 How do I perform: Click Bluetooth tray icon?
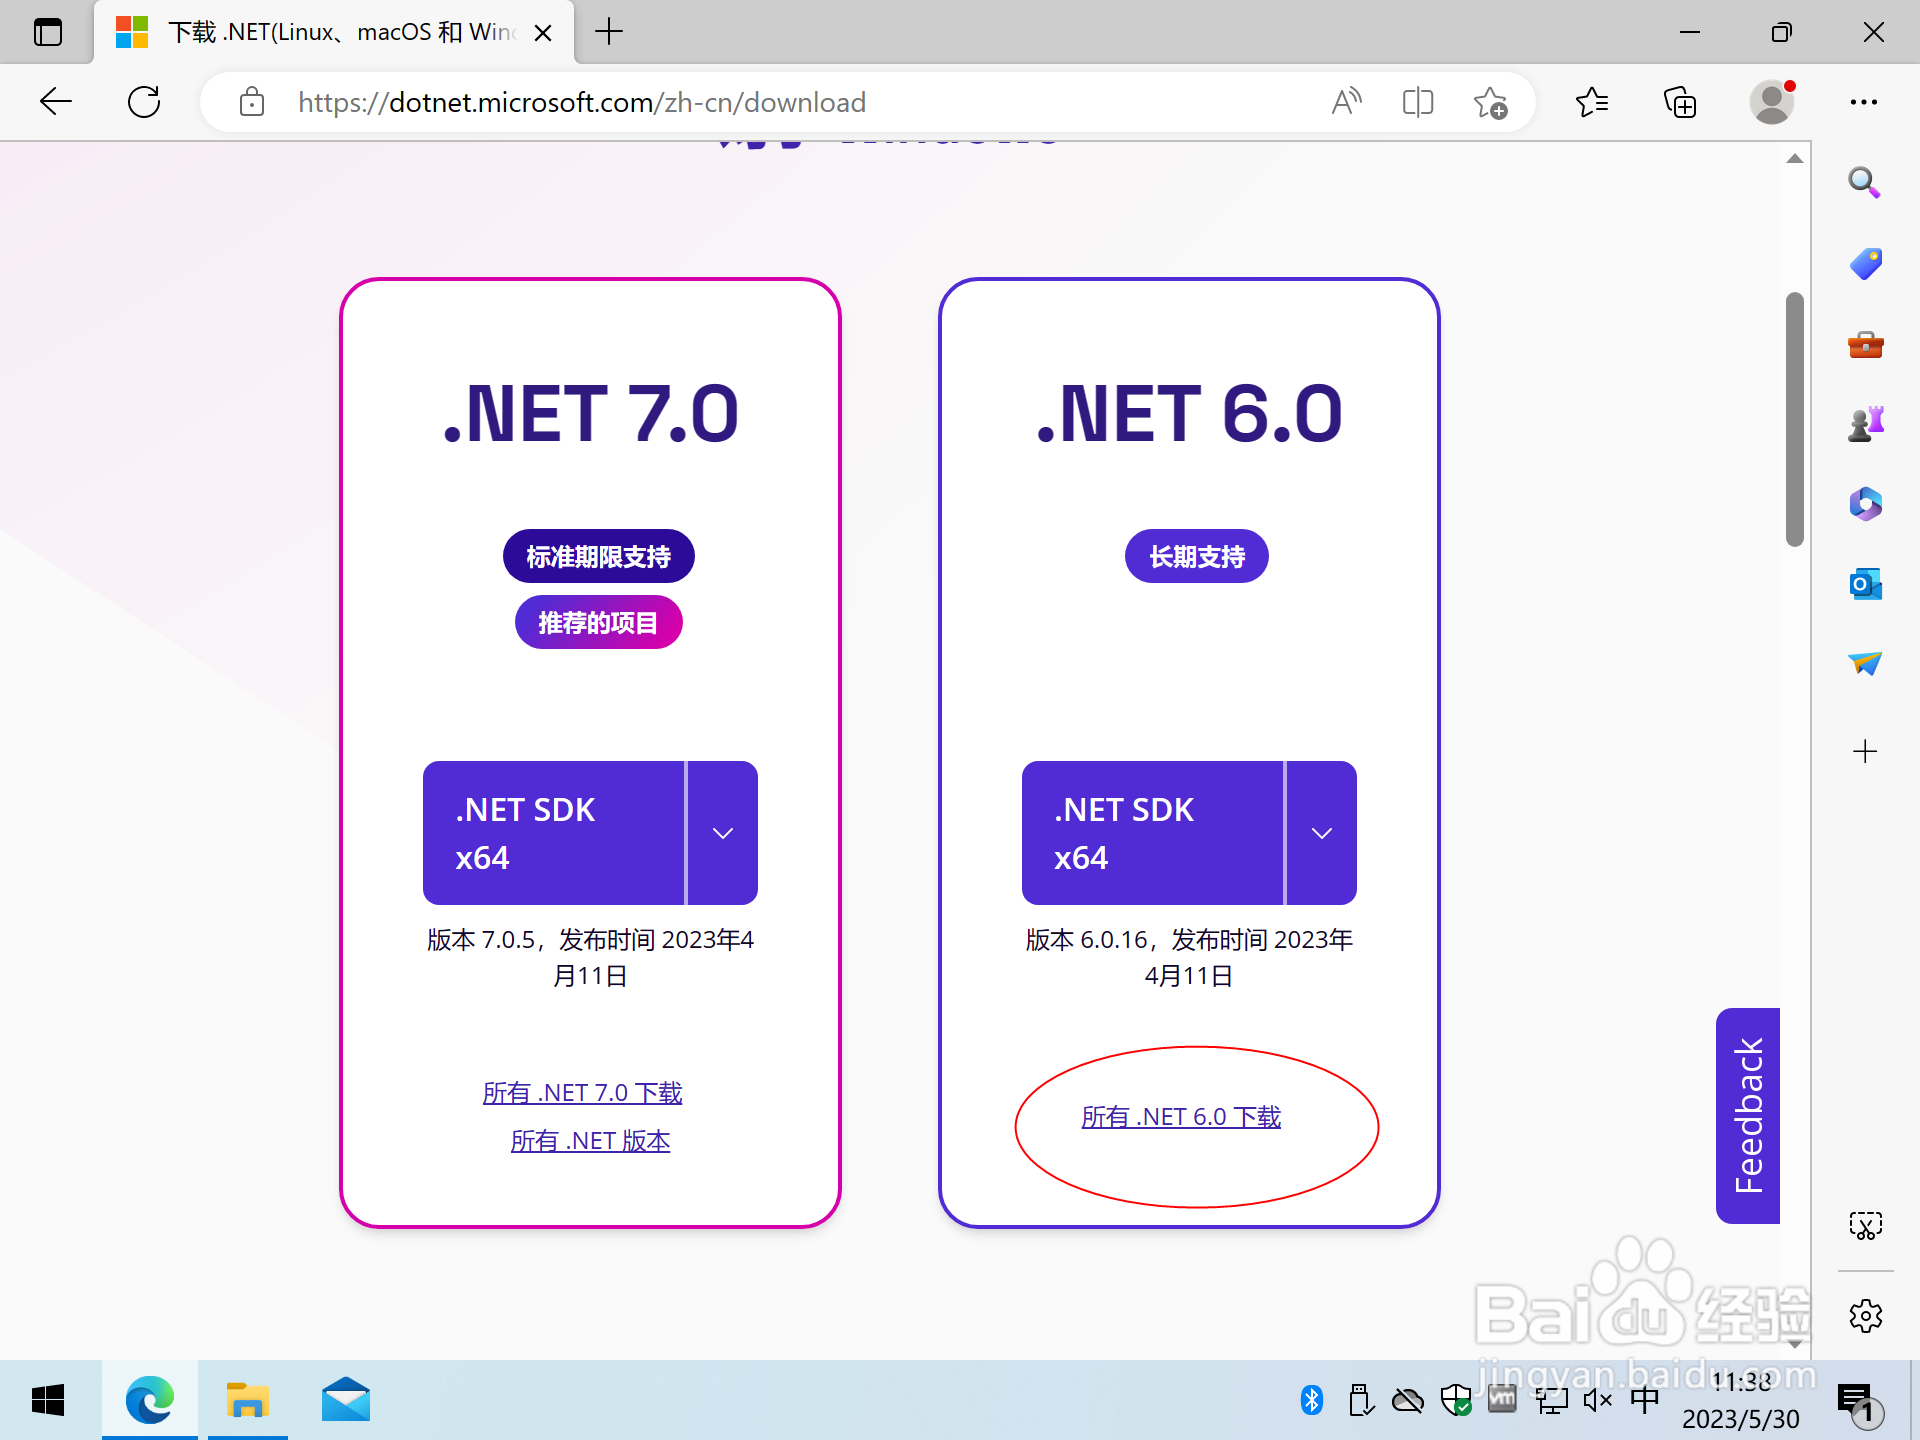[1312, 1400]
